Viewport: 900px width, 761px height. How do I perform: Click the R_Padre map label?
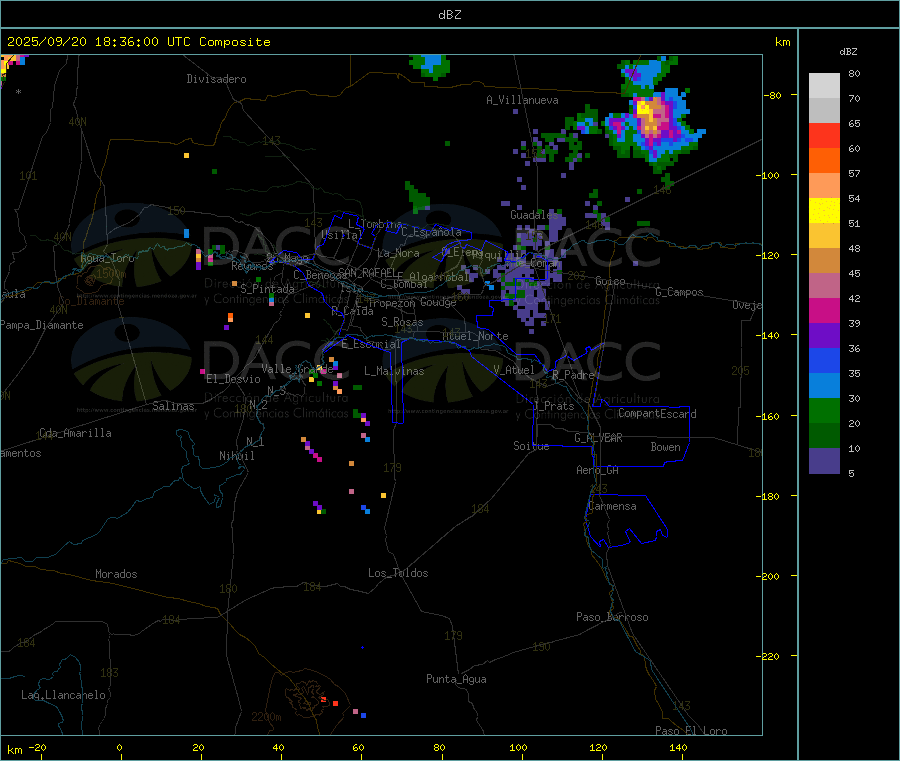point(573,375)
